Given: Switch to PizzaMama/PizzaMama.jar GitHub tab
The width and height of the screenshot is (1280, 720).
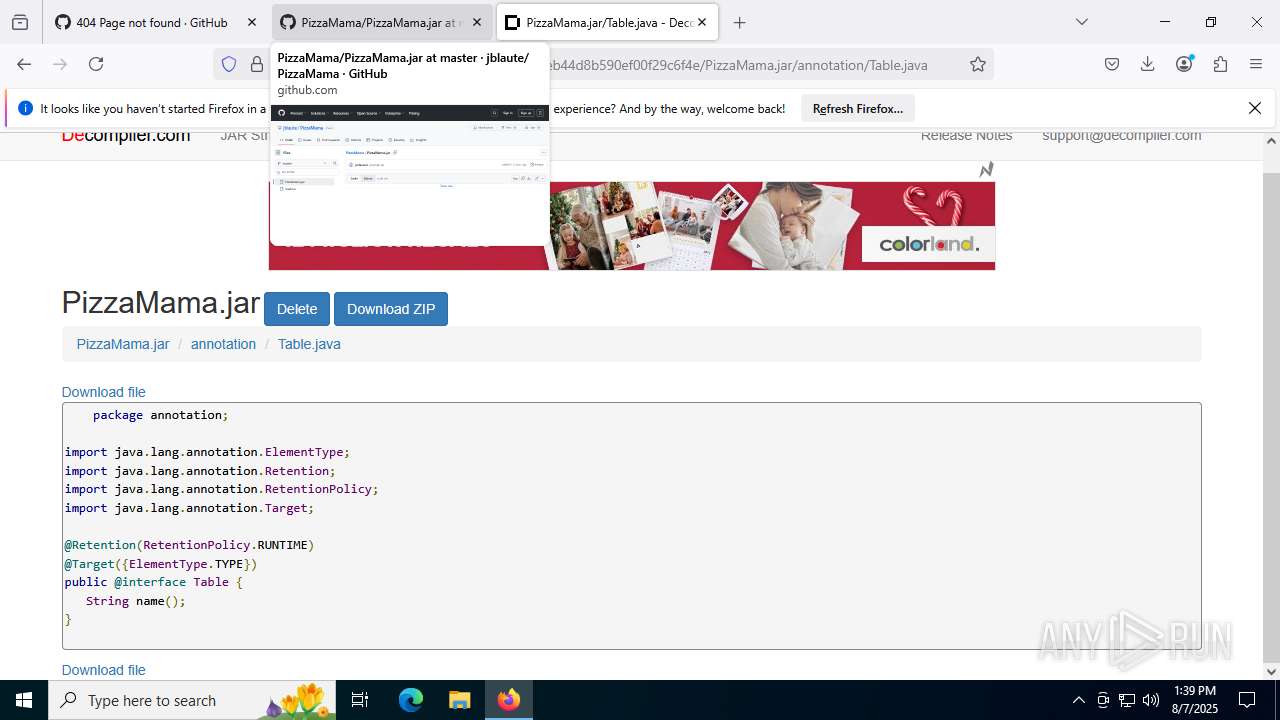Looking at the screenshot, I should coord(382,22).
